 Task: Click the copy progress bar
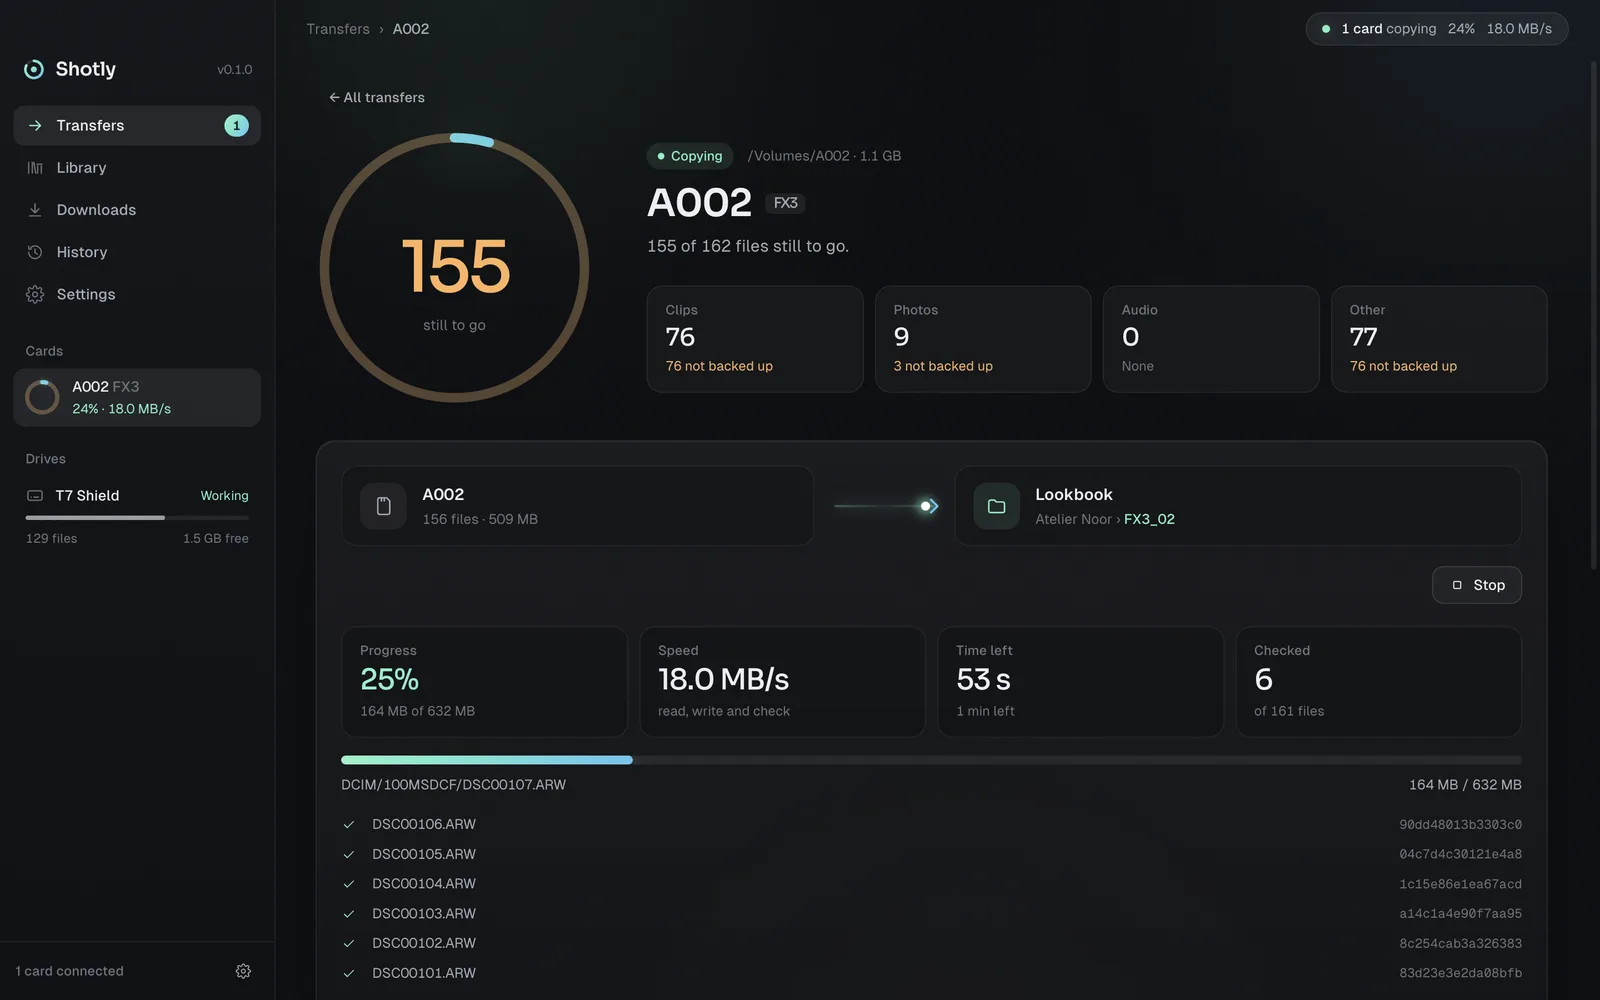click(x=931, y=760)
